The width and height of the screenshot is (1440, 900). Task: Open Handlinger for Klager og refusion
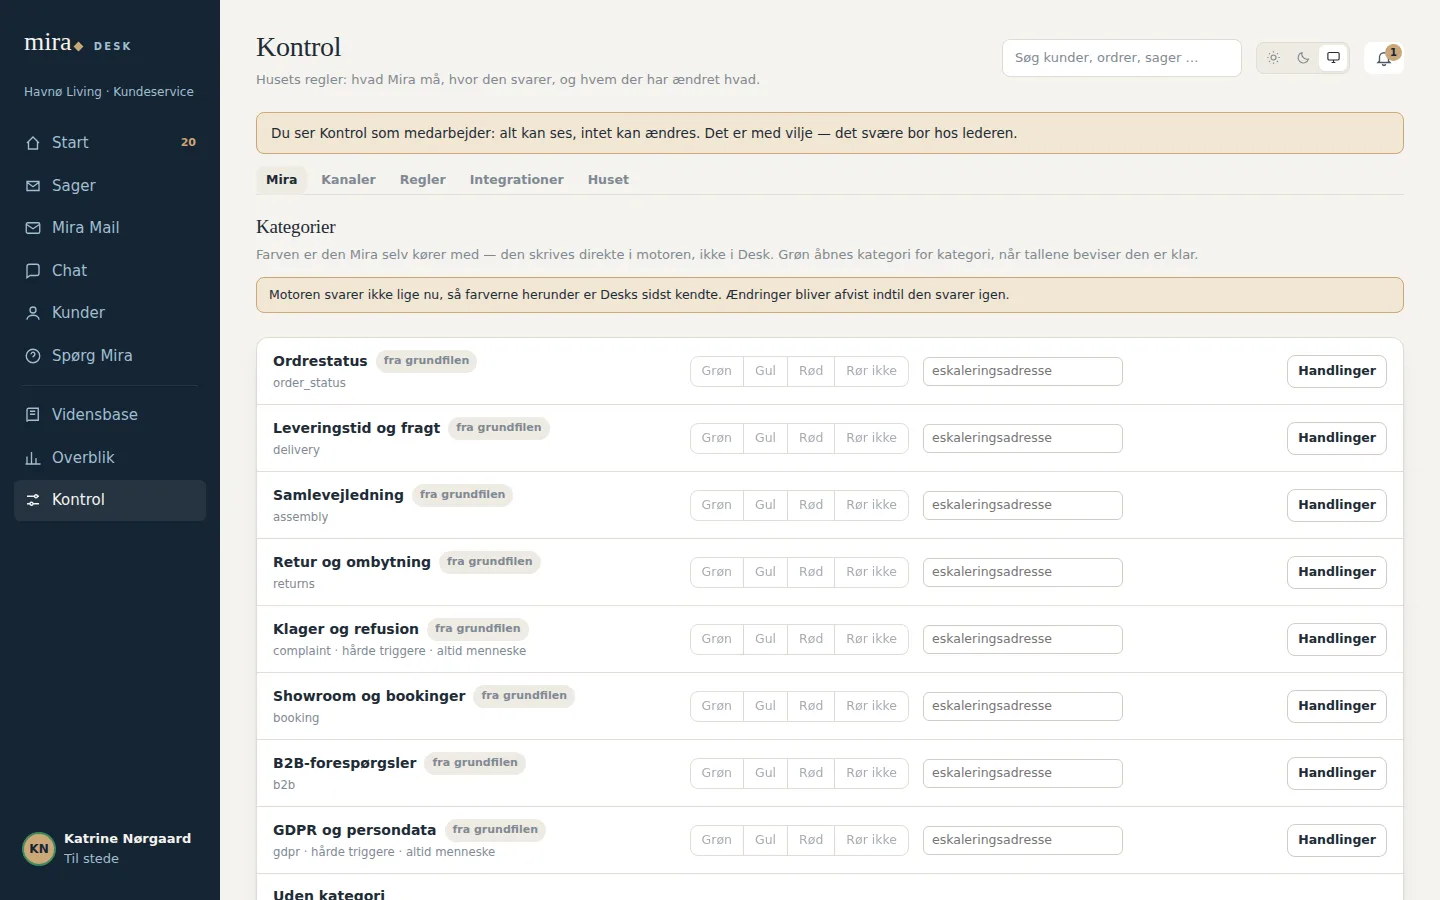[1337, 639]
